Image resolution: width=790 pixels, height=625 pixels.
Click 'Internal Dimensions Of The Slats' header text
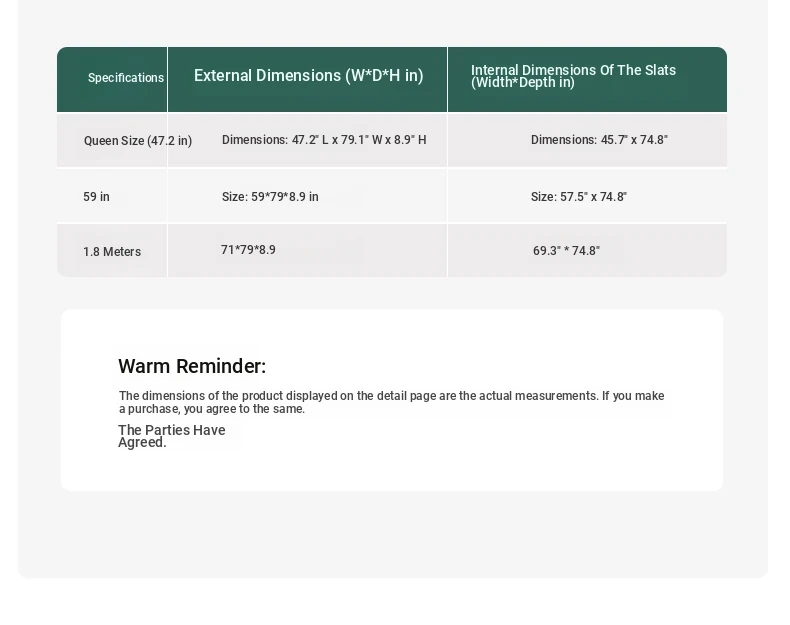coord(573,70)
